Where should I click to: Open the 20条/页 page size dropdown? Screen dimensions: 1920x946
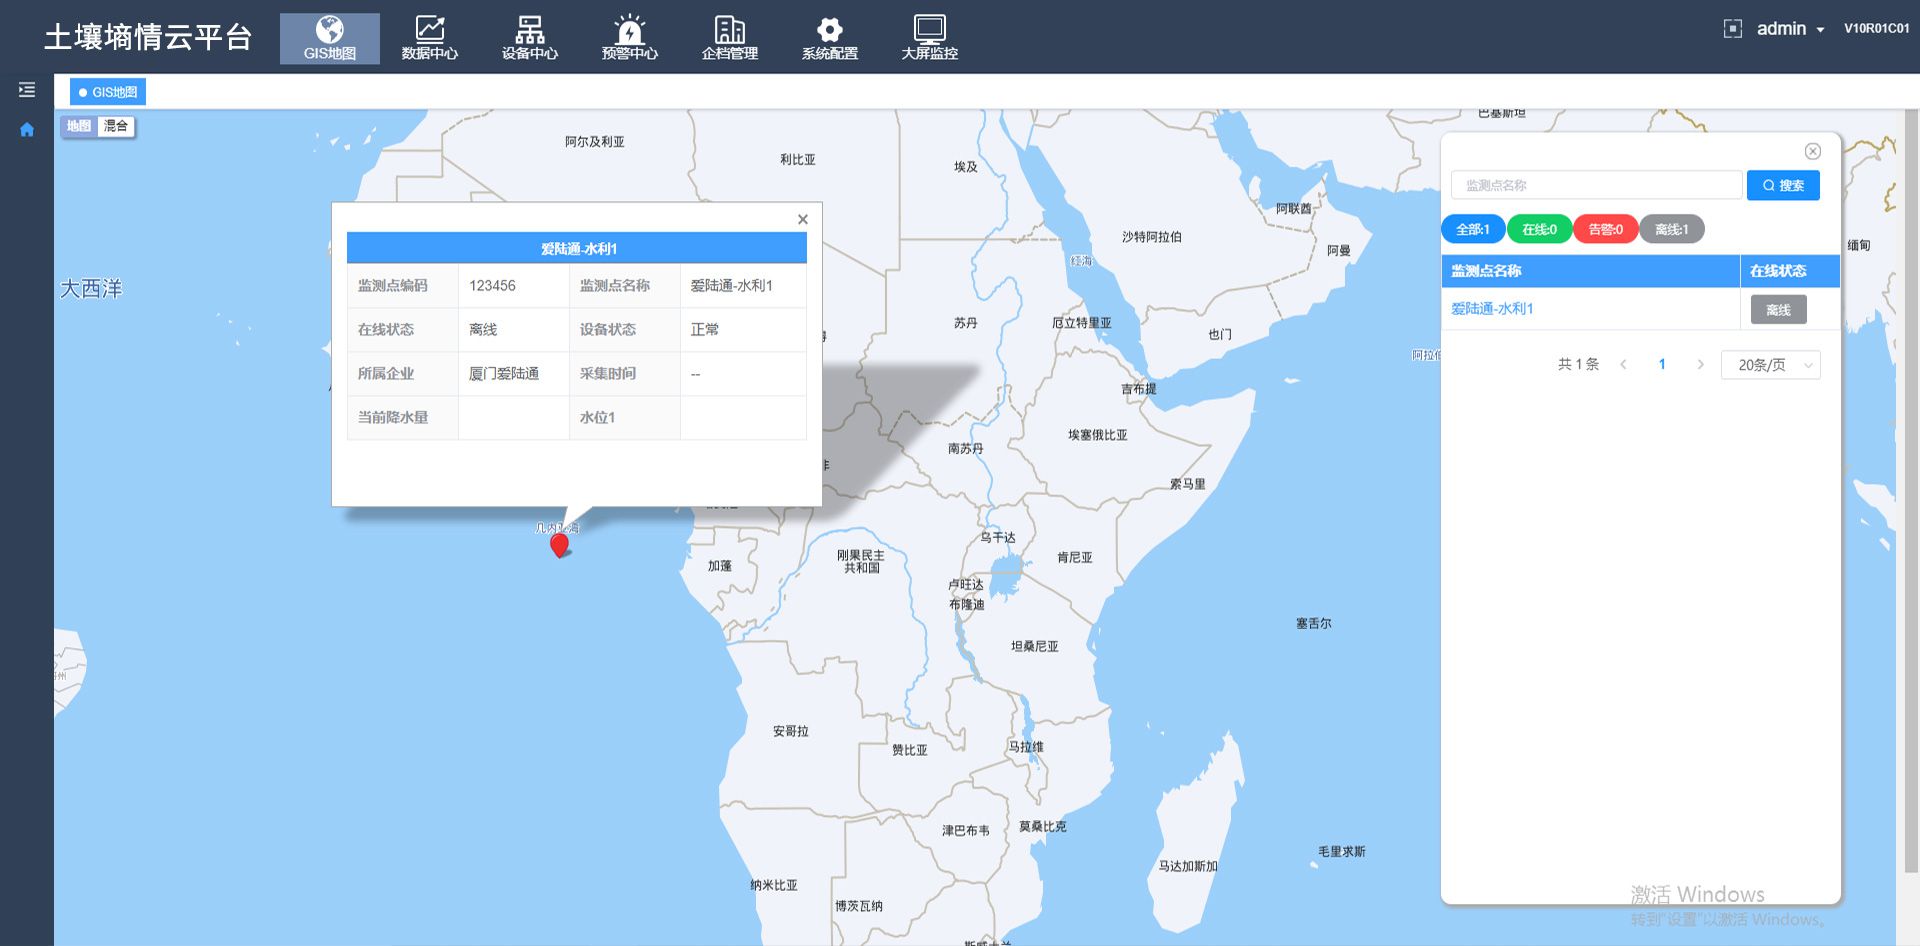pyautogui.click(x=1770, y=365)
